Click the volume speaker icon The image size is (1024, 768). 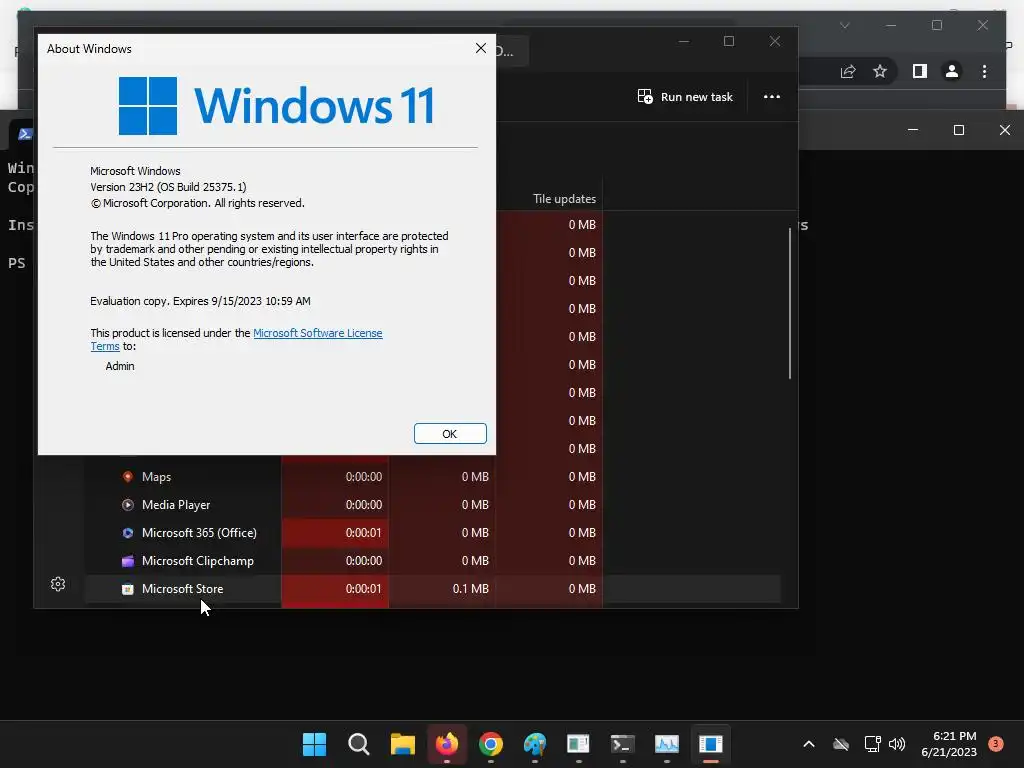click(x=897, y=744)
